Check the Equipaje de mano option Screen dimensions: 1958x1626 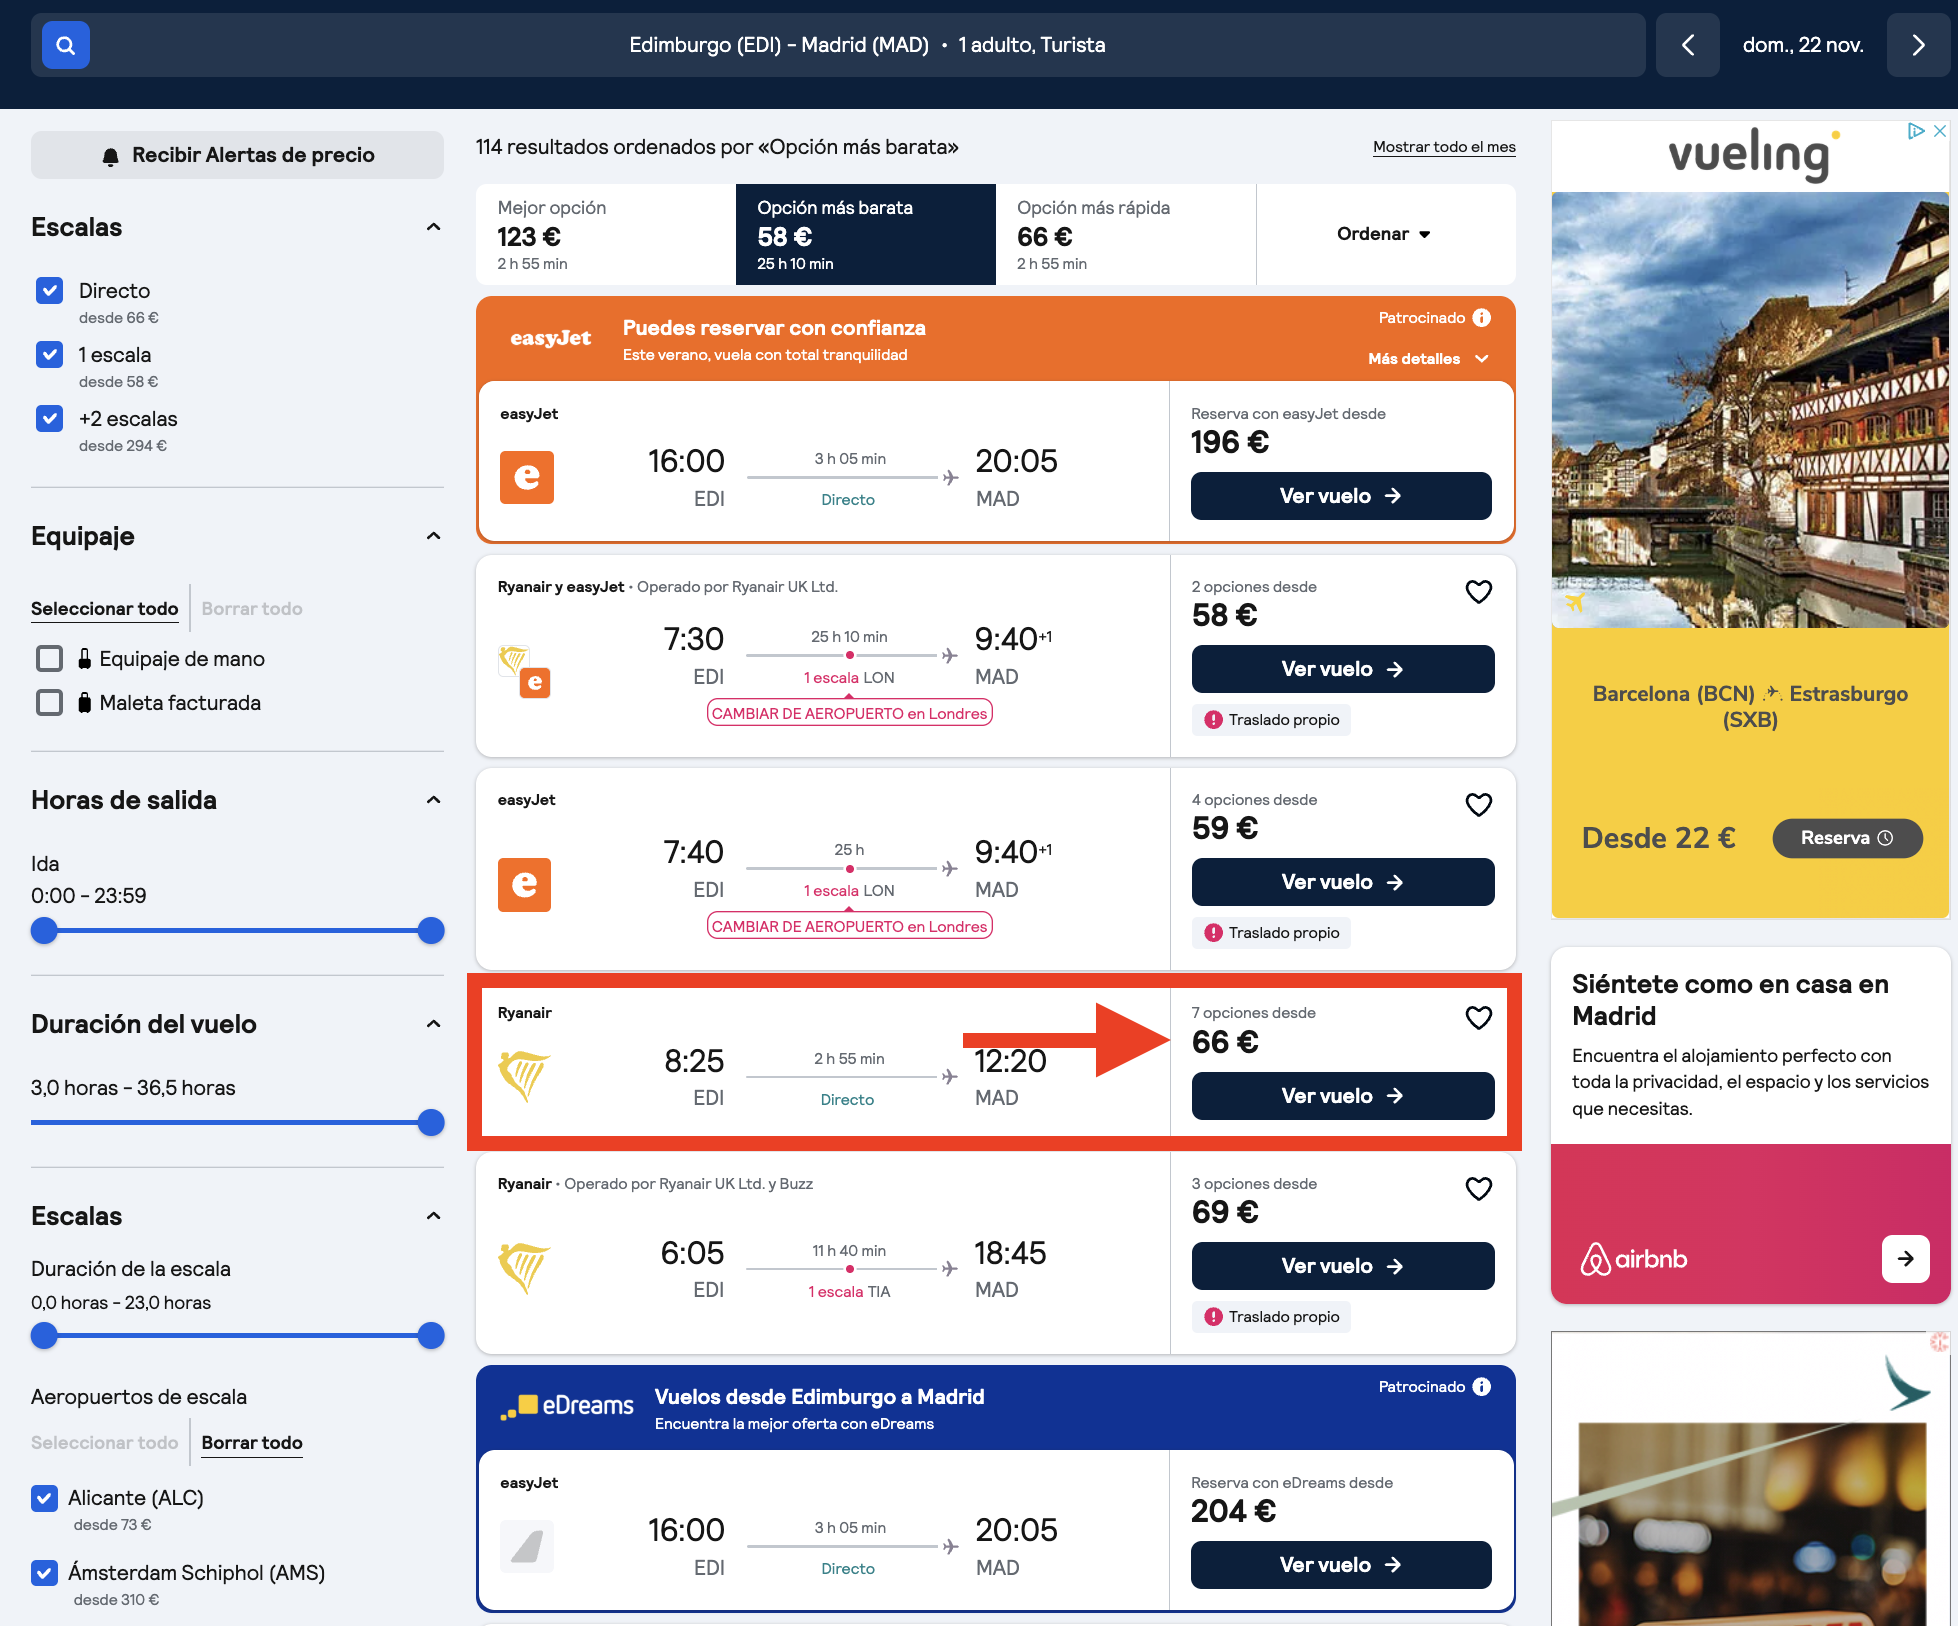coord(49,659)
